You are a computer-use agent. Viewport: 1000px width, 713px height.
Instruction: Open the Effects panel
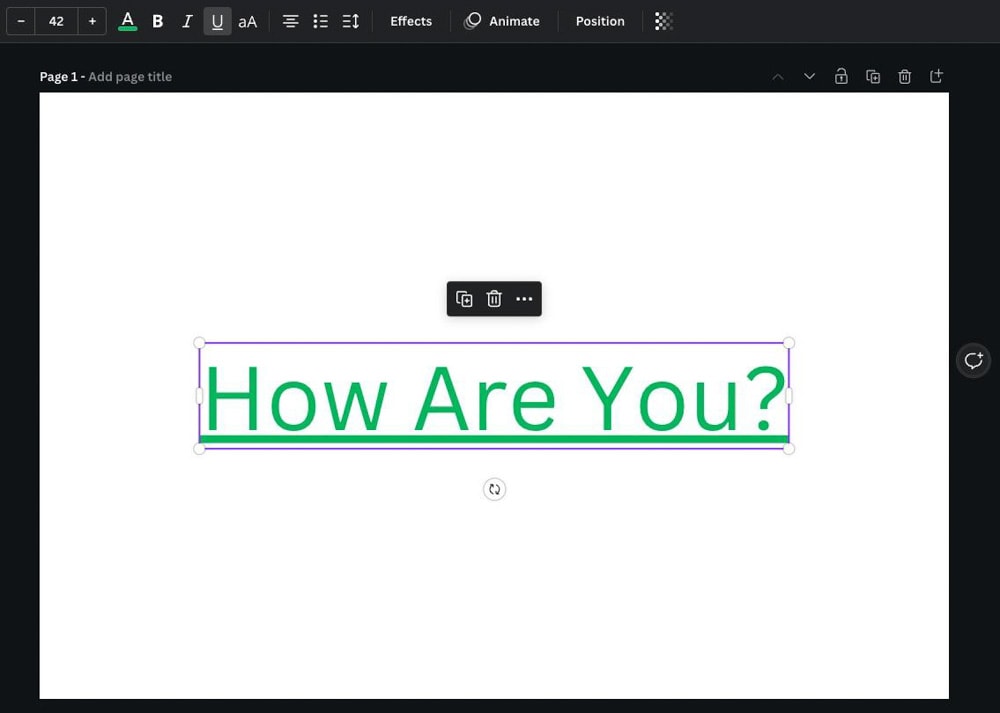411,21
